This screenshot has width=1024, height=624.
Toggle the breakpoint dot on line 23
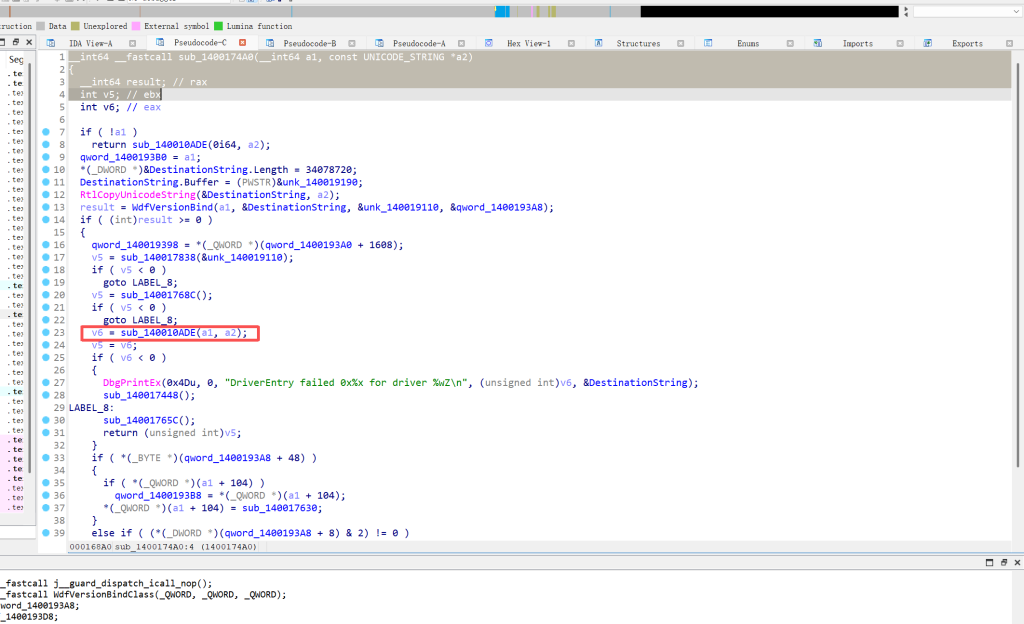pos(46,333)
